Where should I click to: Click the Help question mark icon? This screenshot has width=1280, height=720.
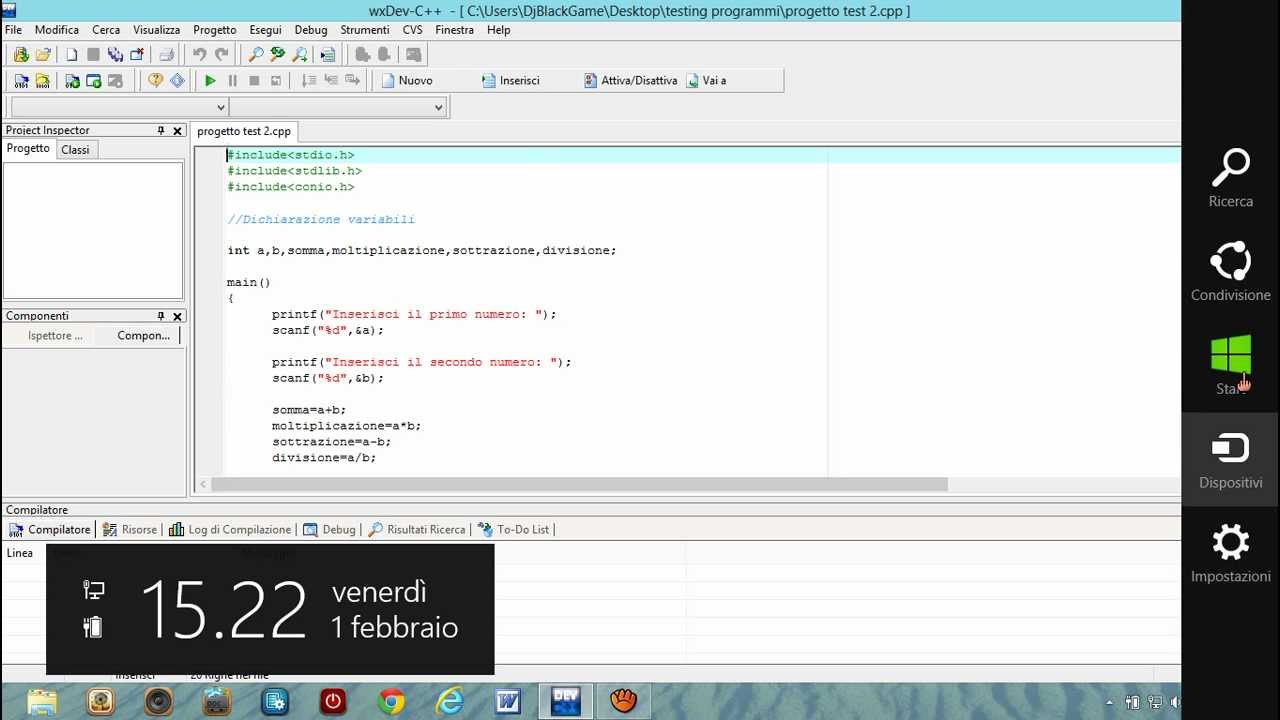(155, 81)
